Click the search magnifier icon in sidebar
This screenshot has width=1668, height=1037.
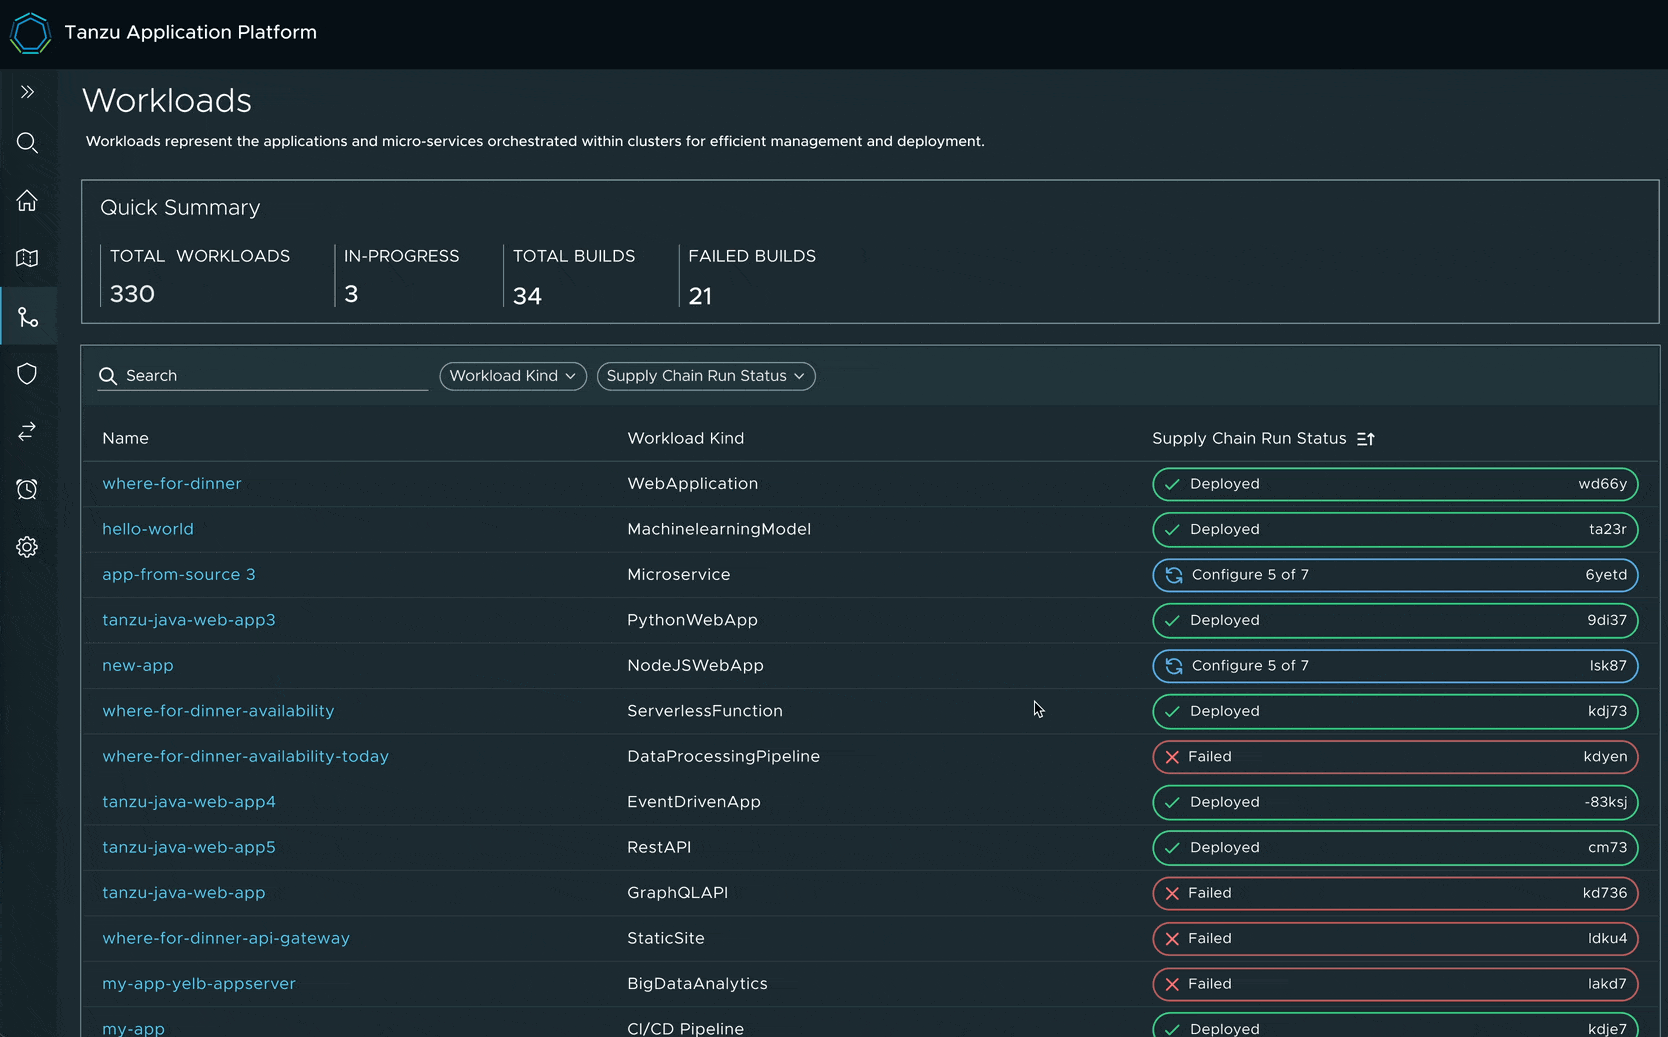[x=27, y=143]
